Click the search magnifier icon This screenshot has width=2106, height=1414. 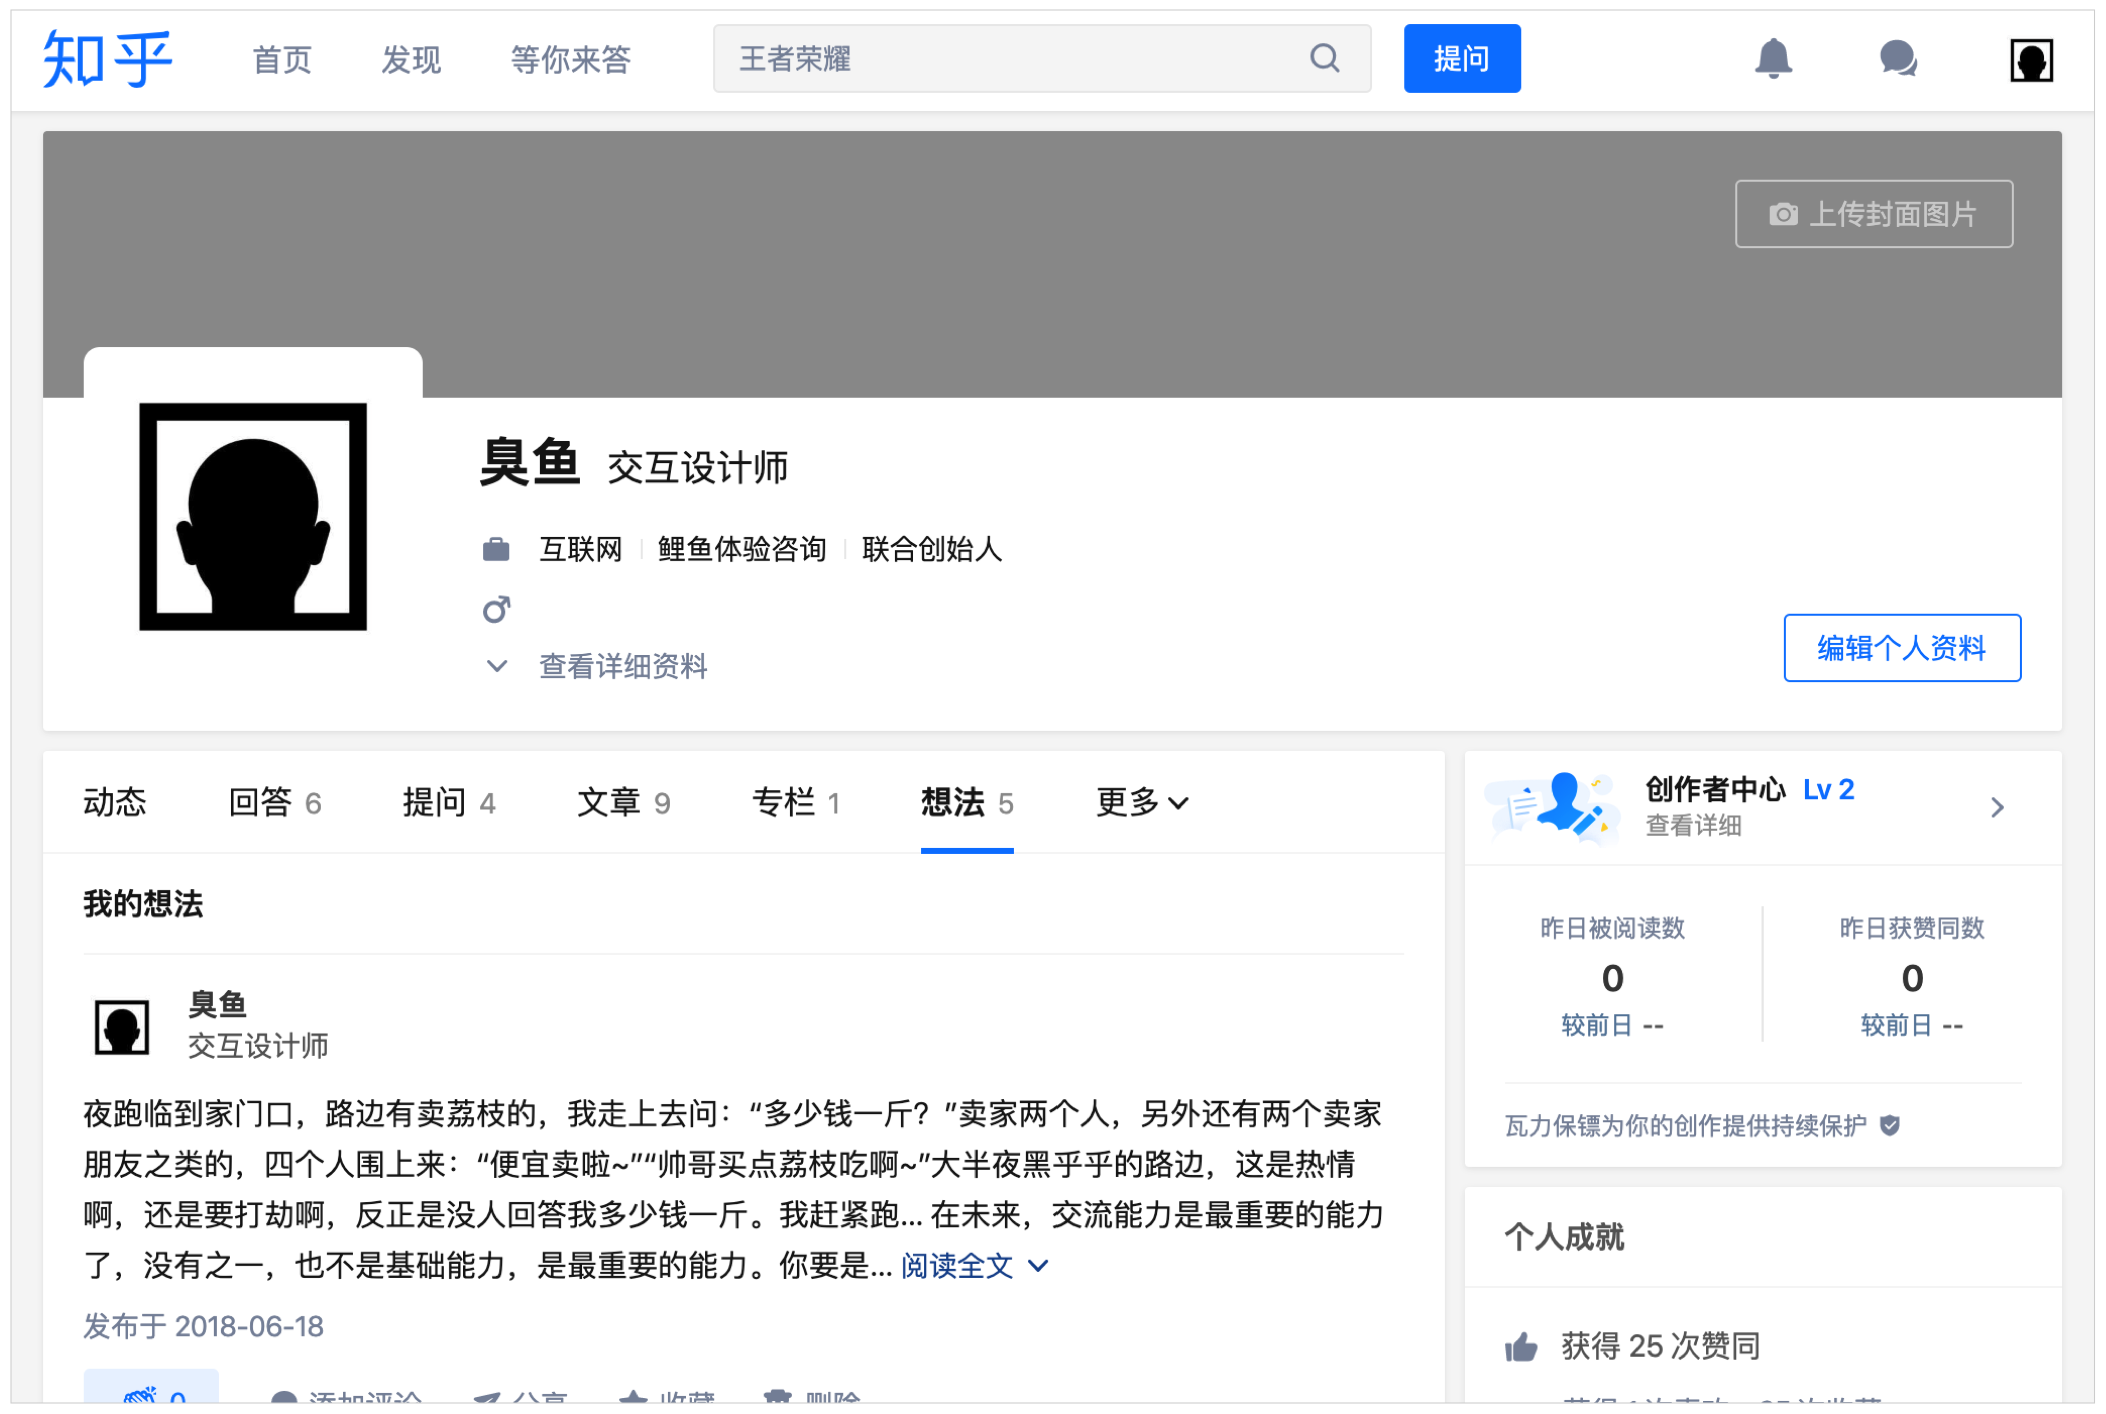1324,58
